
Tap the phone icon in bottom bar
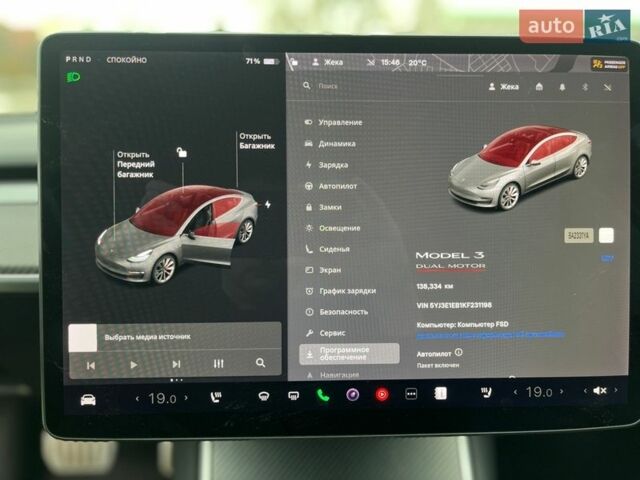[x=323, y=394]
